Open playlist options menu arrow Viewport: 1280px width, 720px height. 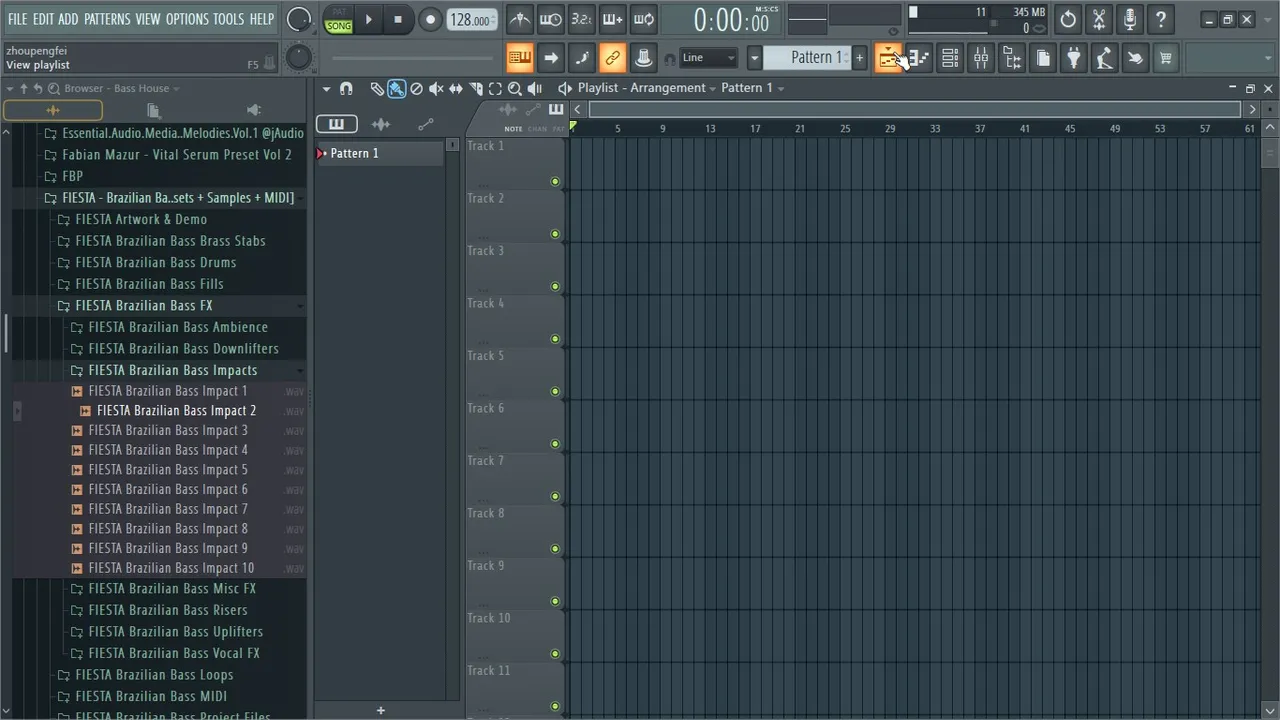pos(326,88)
